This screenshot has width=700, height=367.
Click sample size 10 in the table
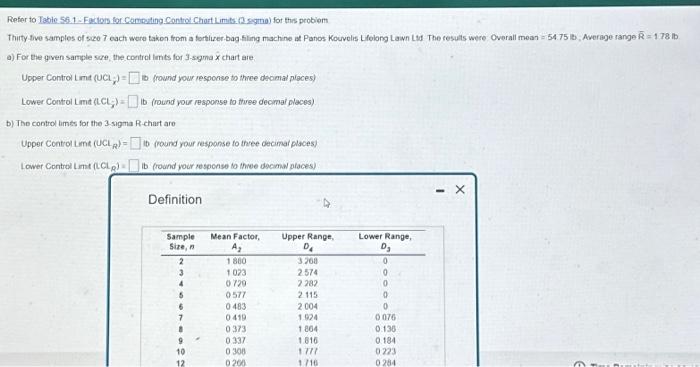(180, 352)
